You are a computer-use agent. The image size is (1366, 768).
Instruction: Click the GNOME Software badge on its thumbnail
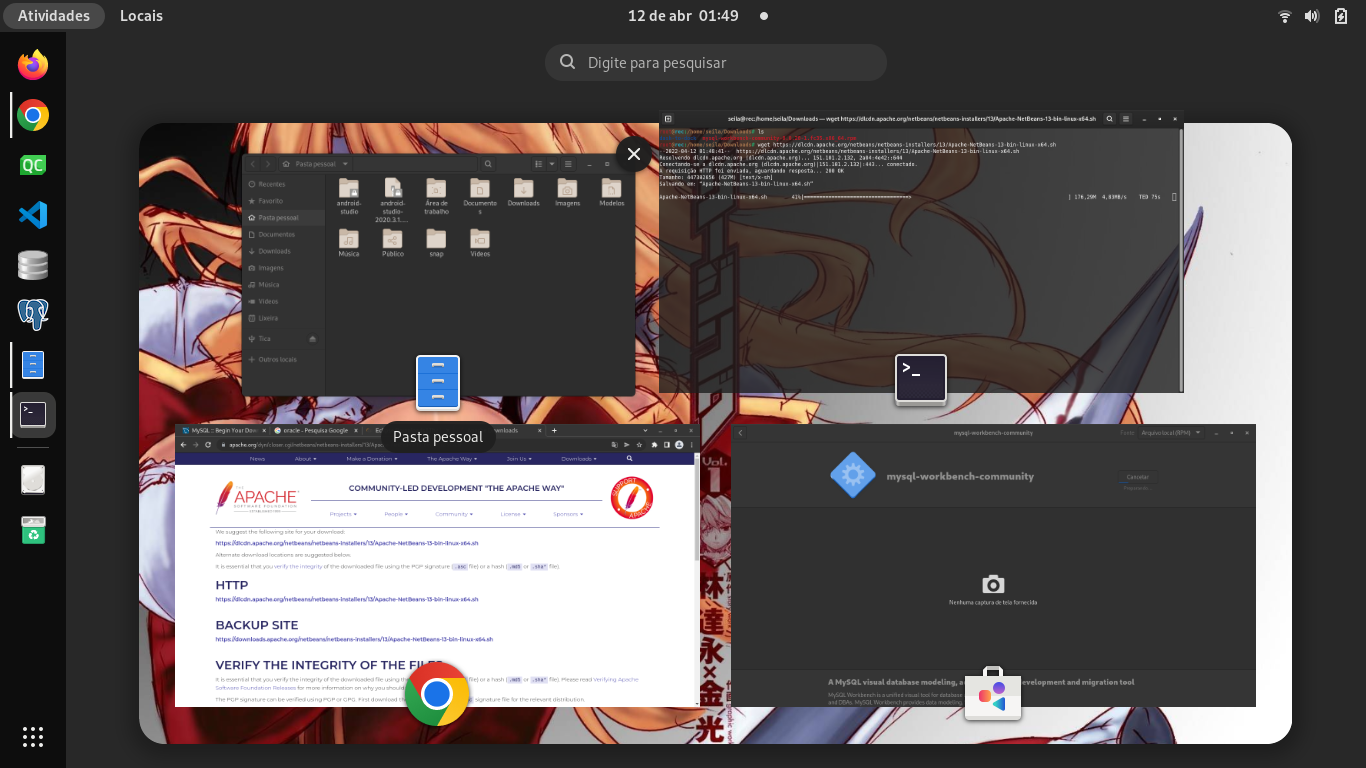coord(993,693)
